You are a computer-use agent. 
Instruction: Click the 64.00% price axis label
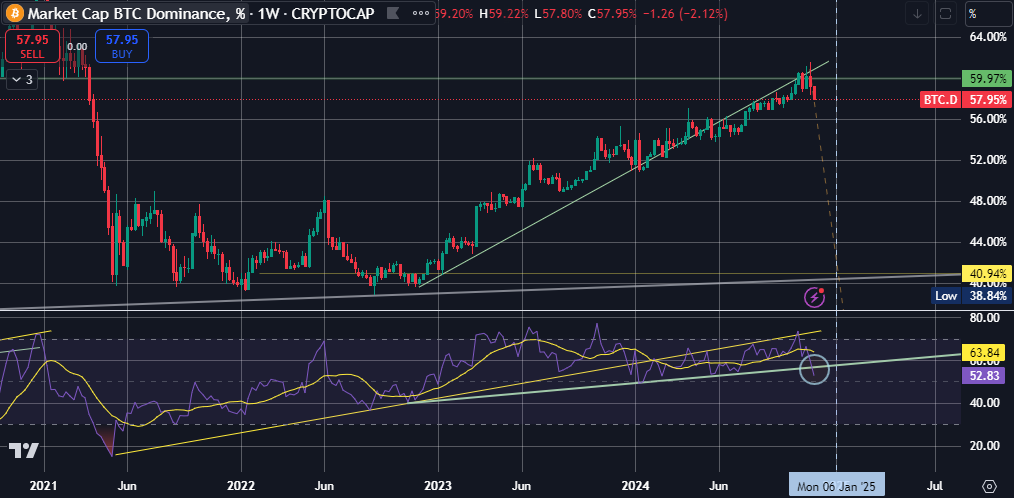(989, 37)
